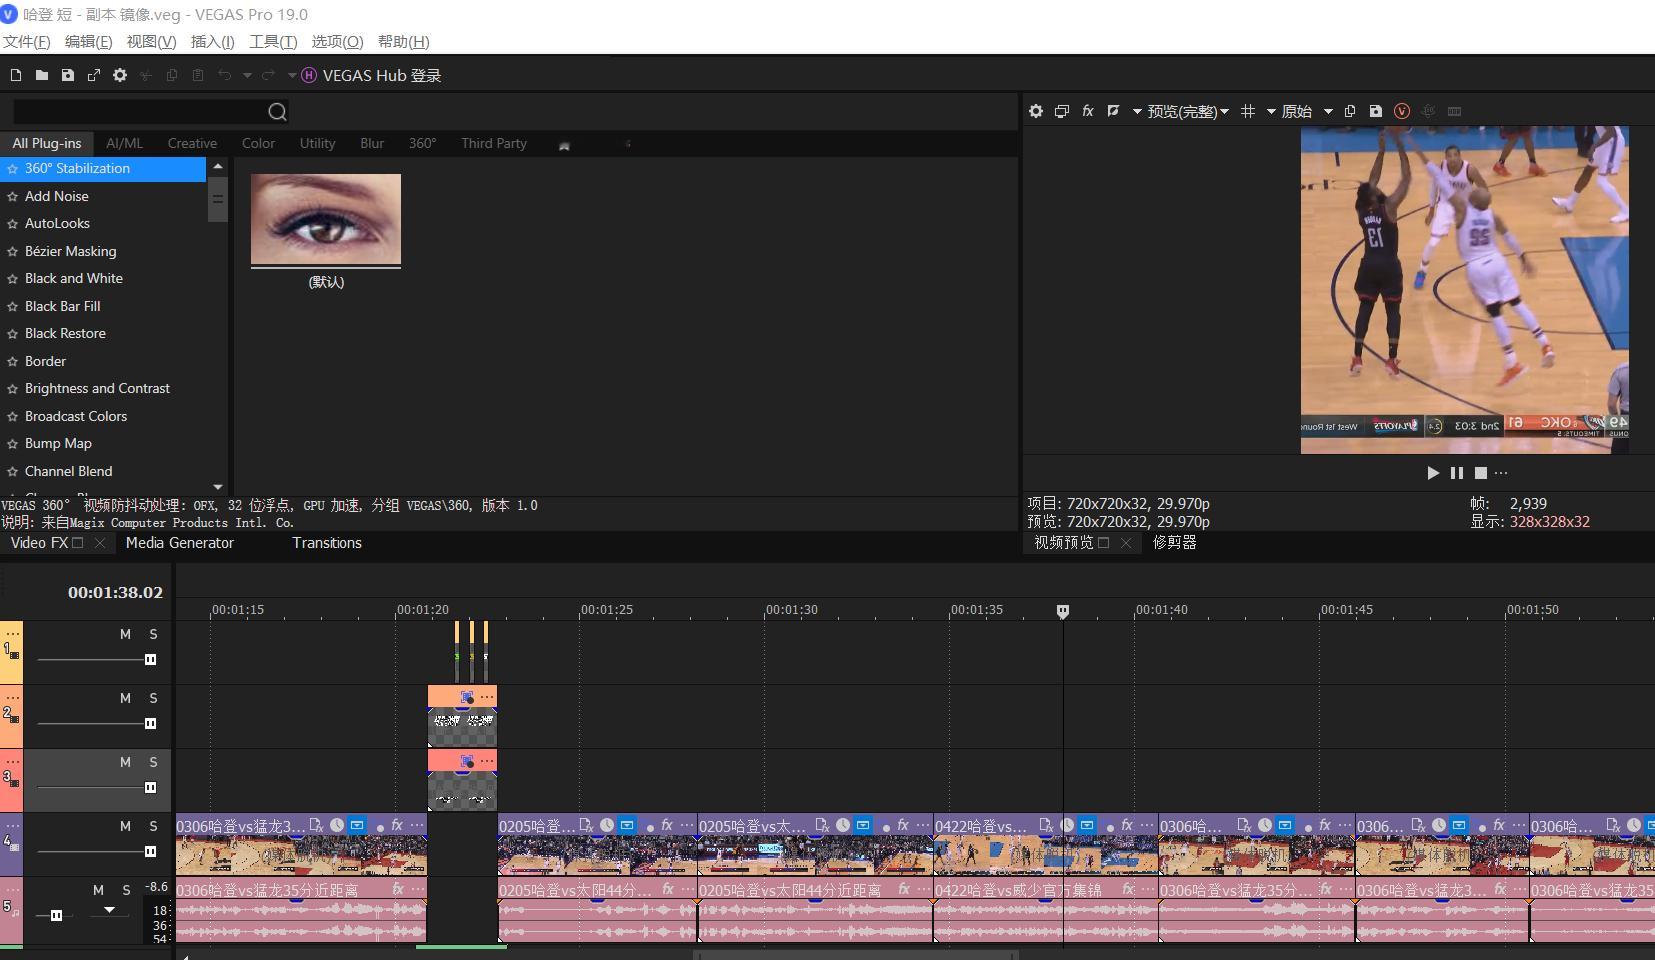
Task: Copy the preview snapshot to the clipboard
Action: [x=1350, y=111]
